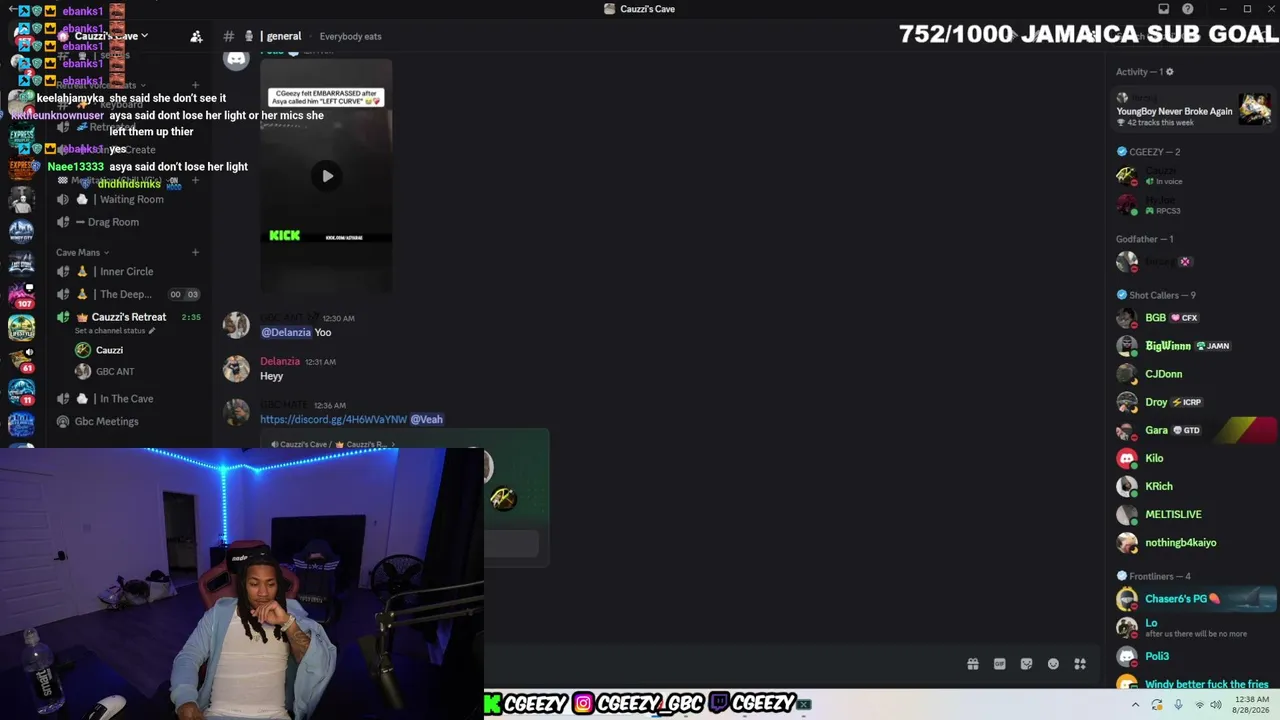Open member MELTISLIVE in the member list

coord(1194,514)
